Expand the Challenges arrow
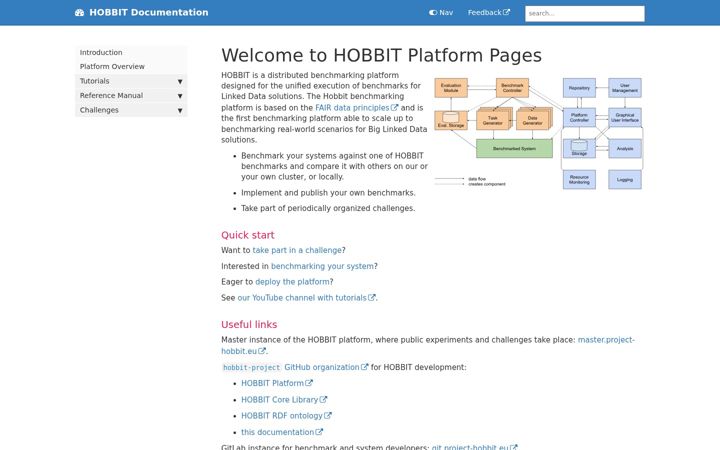Viewport: 720px width, 450px height. [x=180, y=111]
